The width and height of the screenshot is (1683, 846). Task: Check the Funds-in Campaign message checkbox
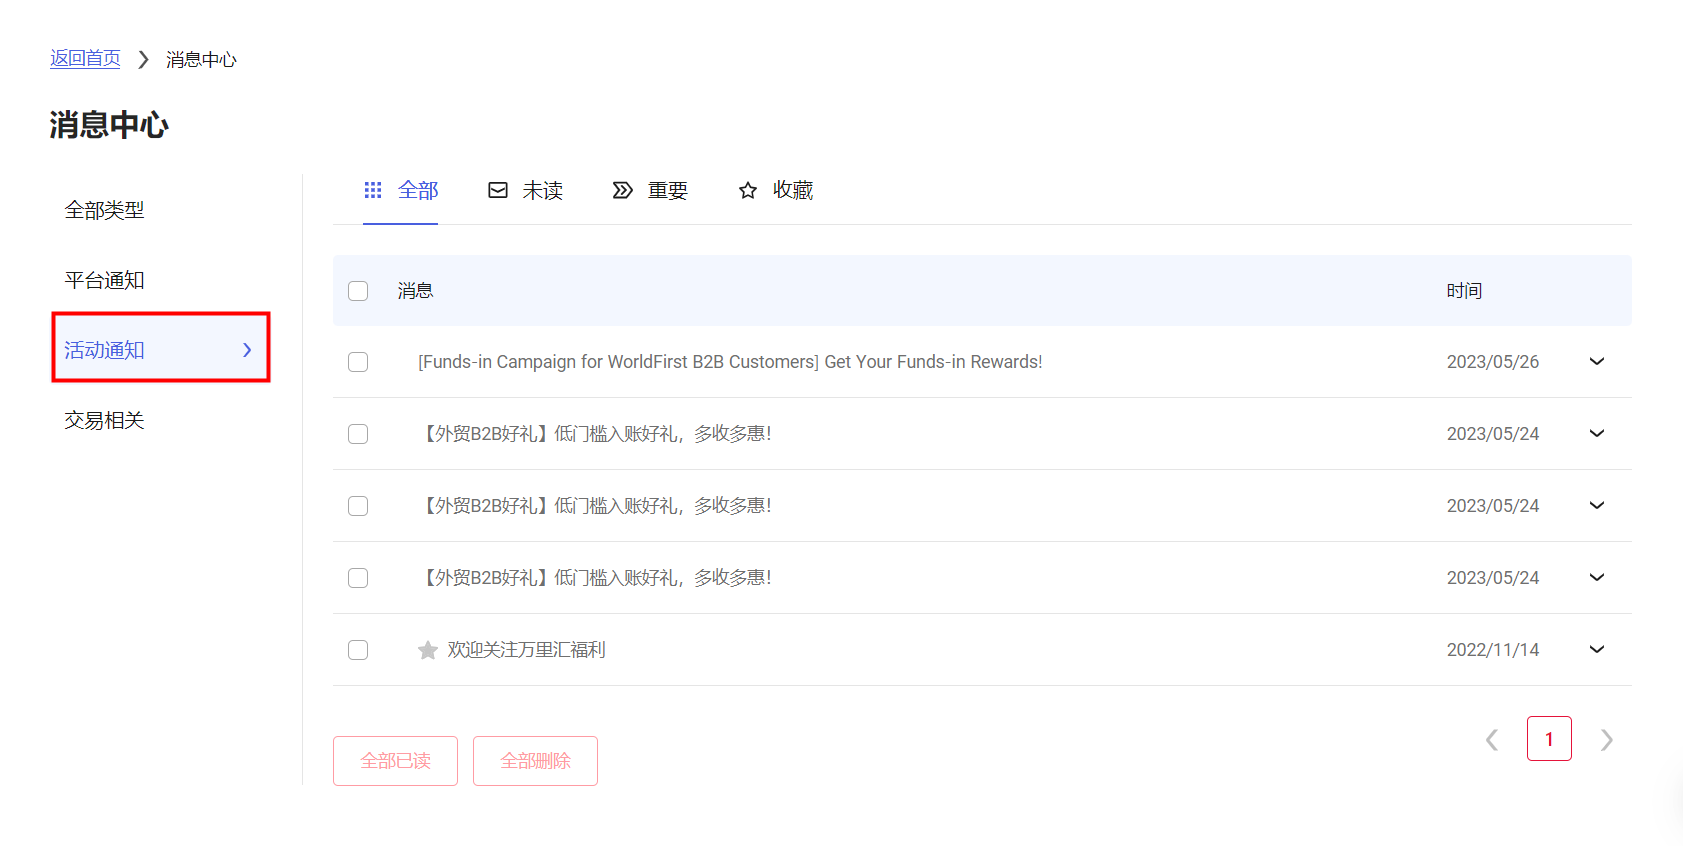358,362
